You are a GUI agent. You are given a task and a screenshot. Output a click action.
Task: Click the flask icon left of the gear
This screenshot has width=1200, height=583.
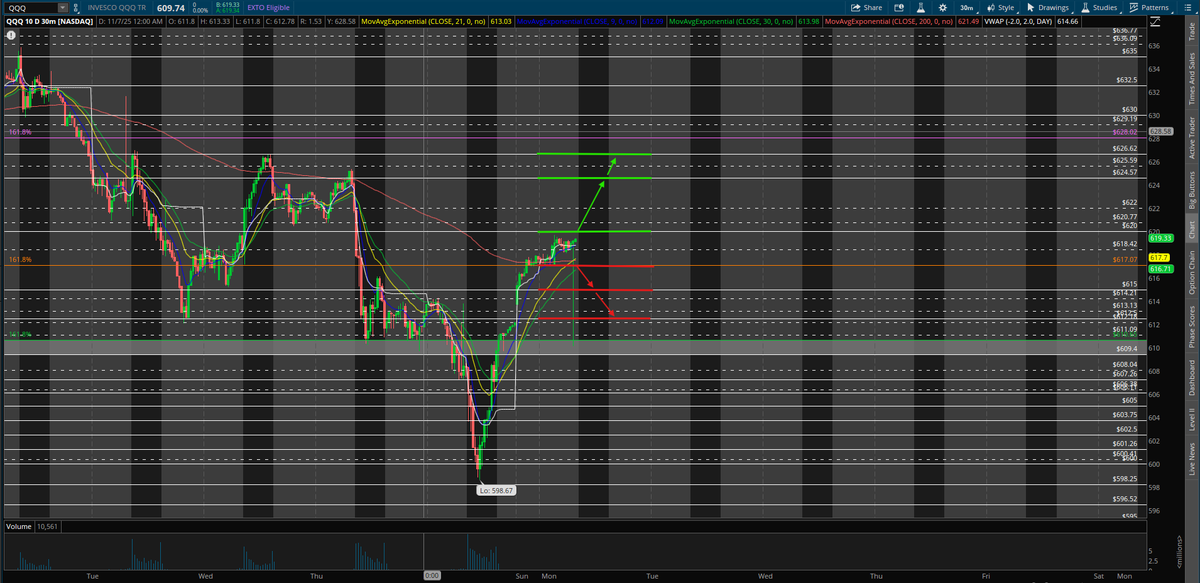click(x=920, y=7)
